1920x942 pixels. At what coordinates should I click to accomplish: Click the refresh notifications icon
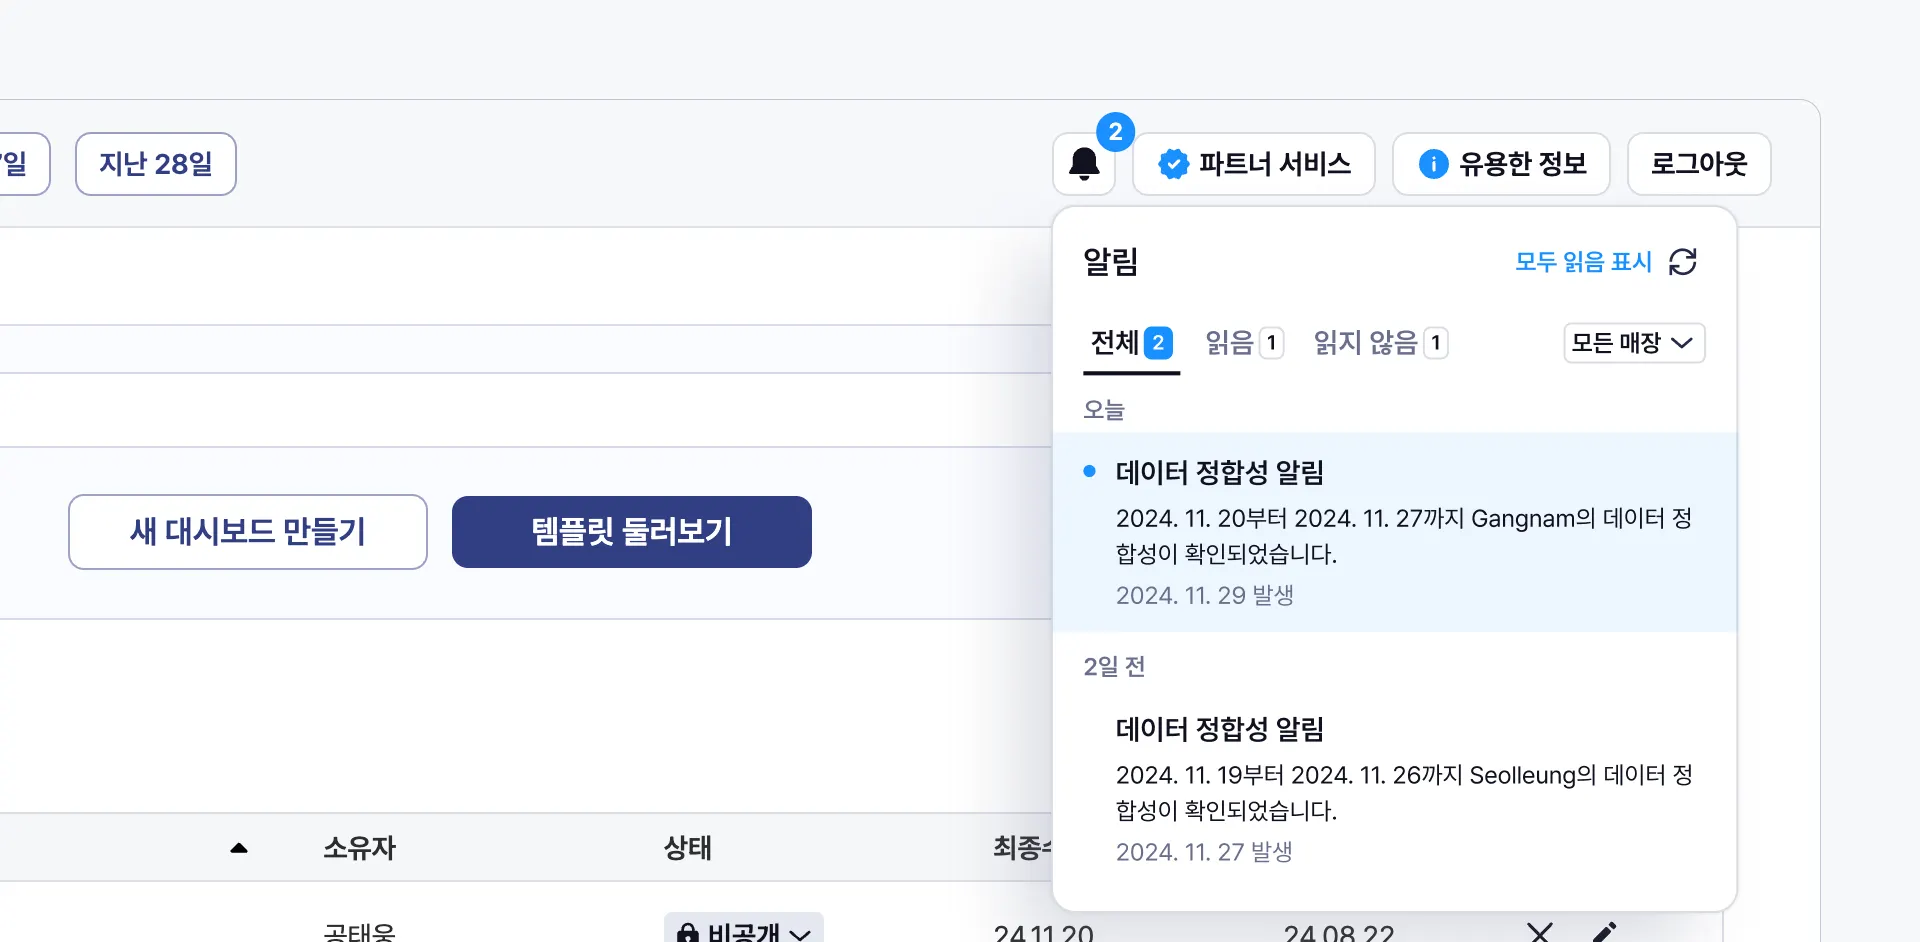click(1683, 262)
